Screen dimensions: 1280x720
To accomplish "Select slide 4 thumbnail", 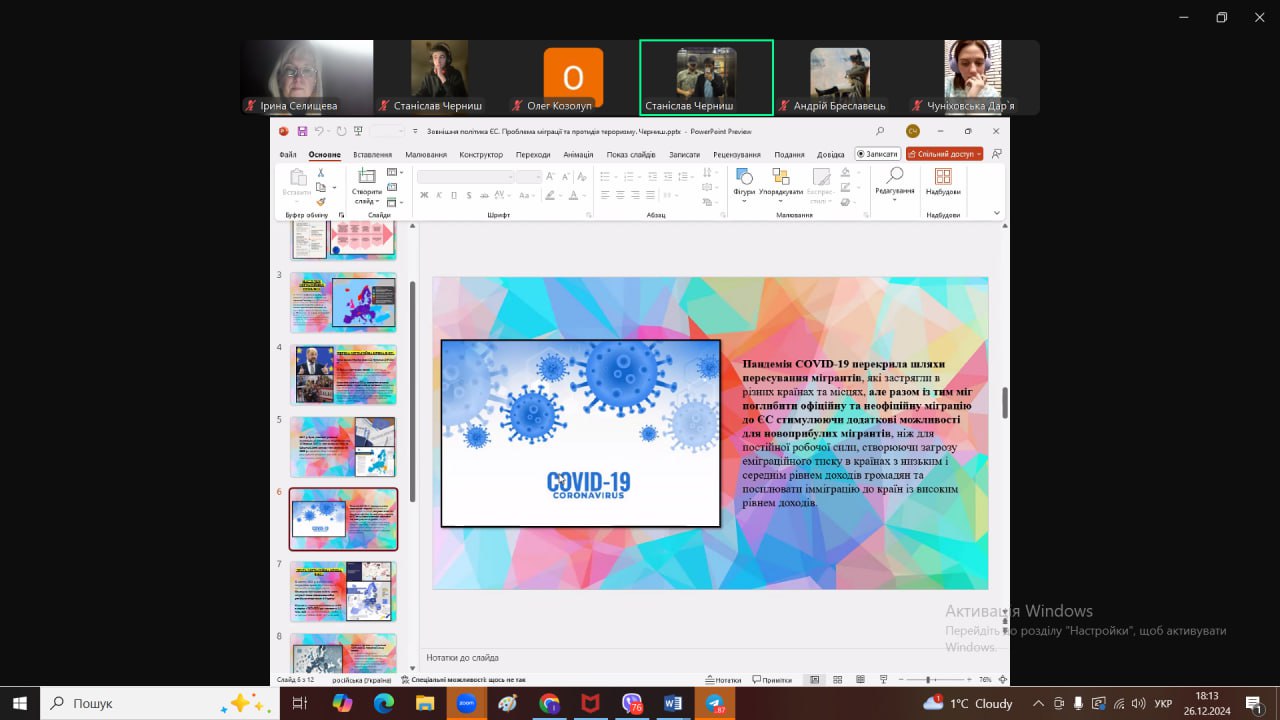I will tap(343, 375).
